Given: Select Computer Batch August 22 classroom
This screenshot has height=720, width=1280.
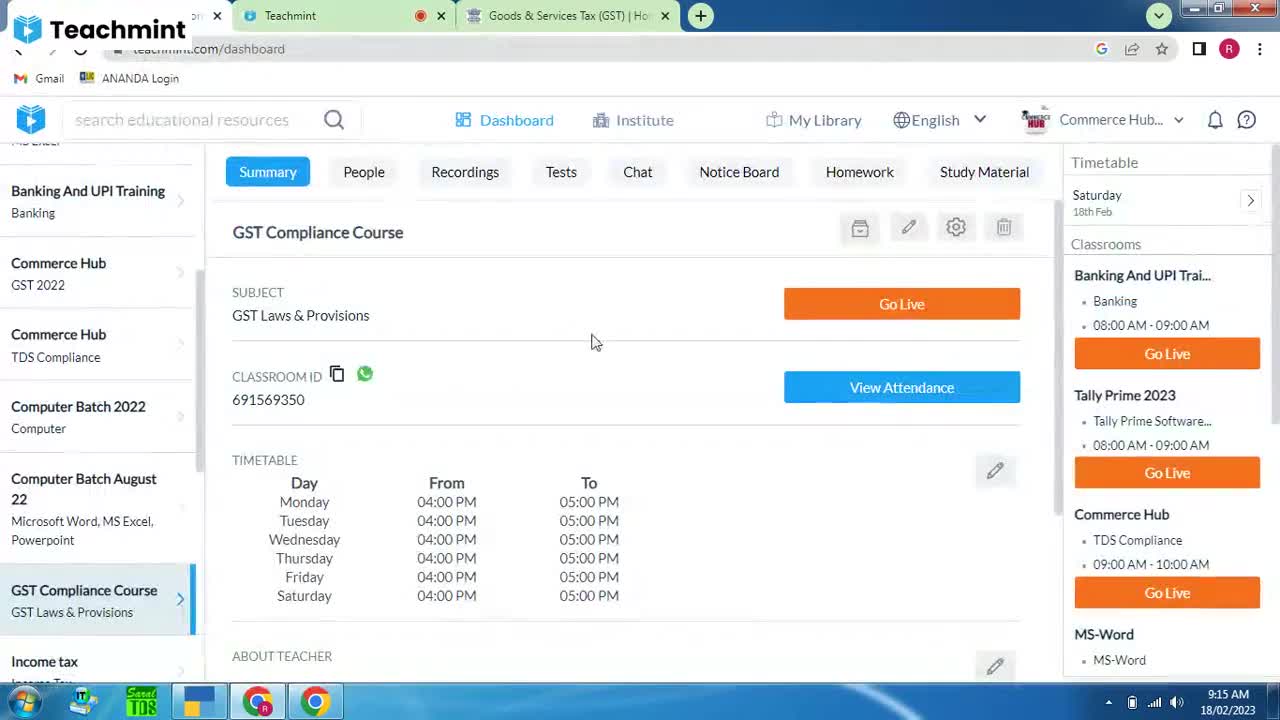Looking at the screenshot, I should (x=98, y=508).
